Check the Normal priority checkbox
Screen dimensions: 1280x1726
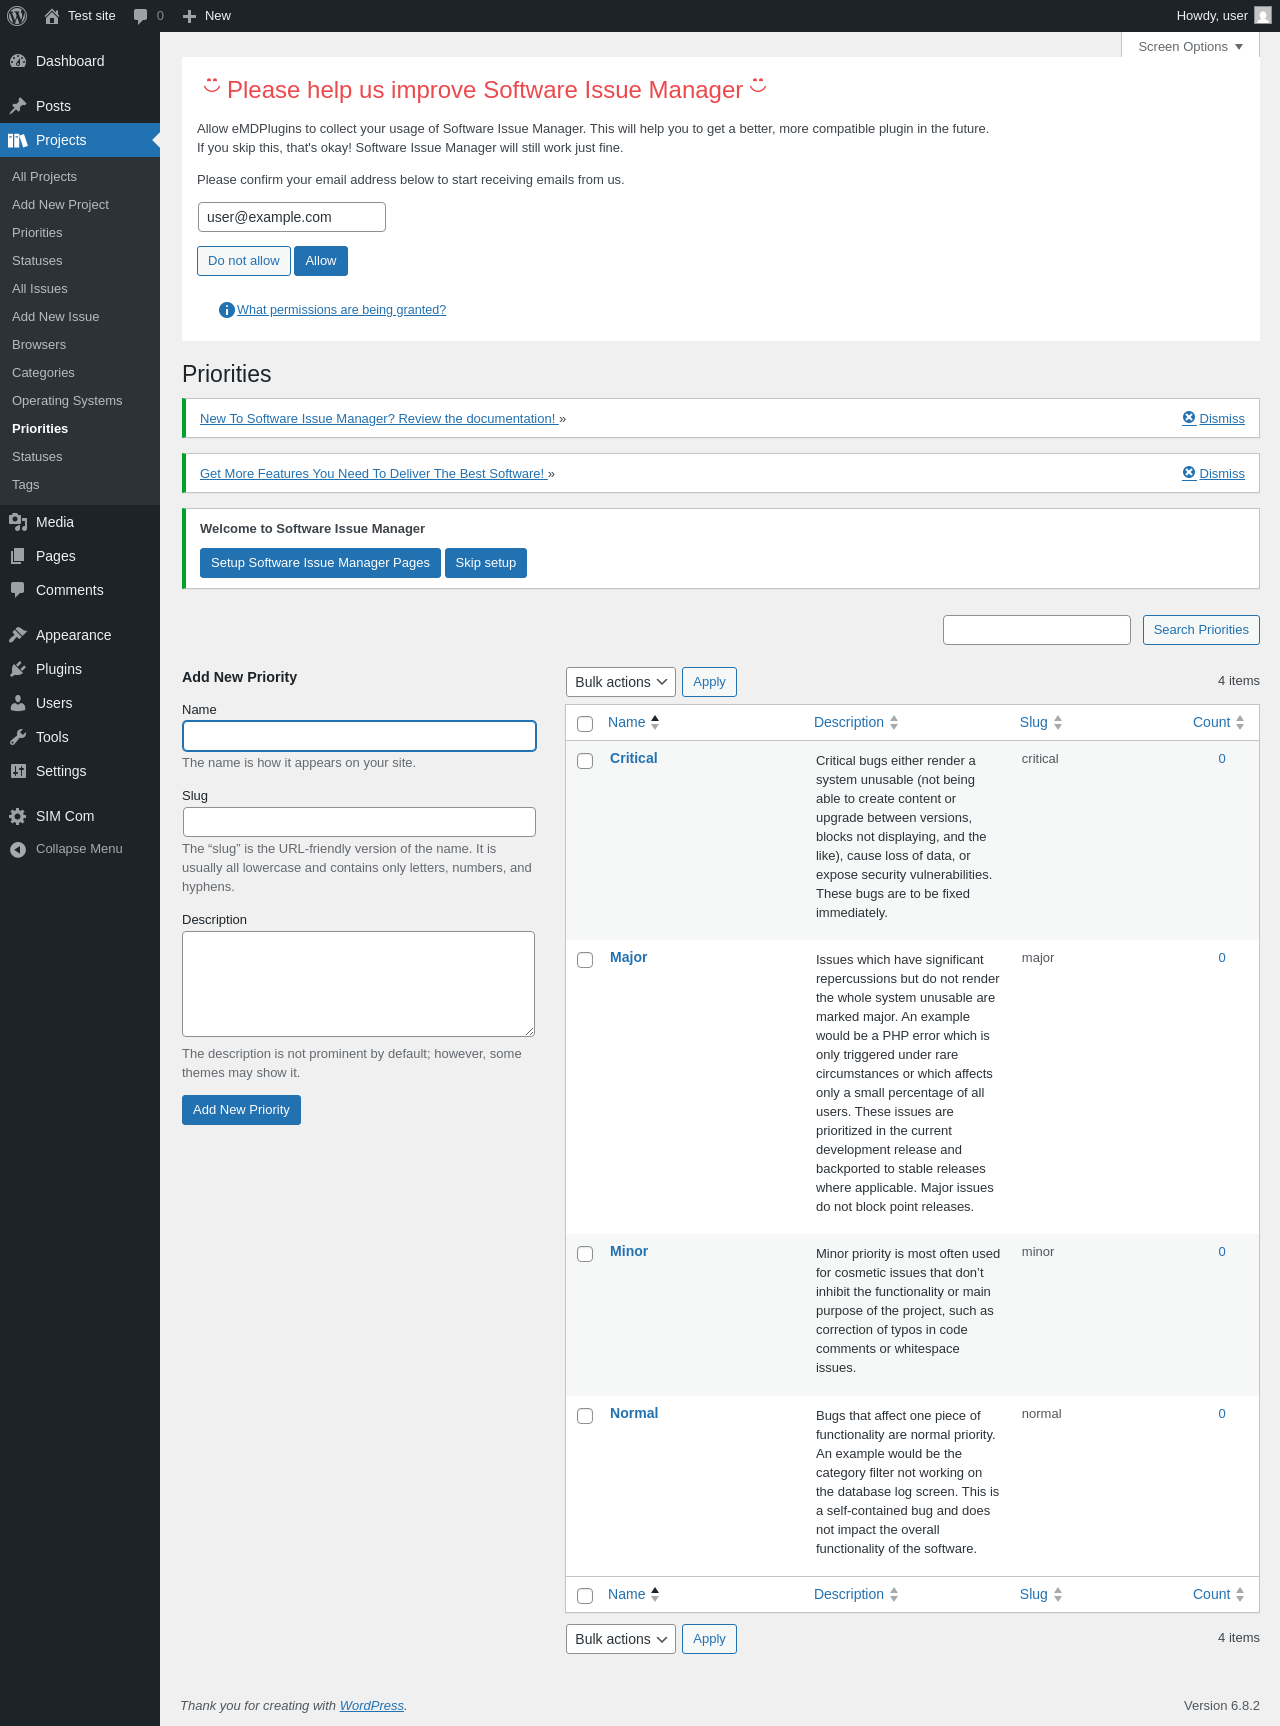coord(586,1416)
